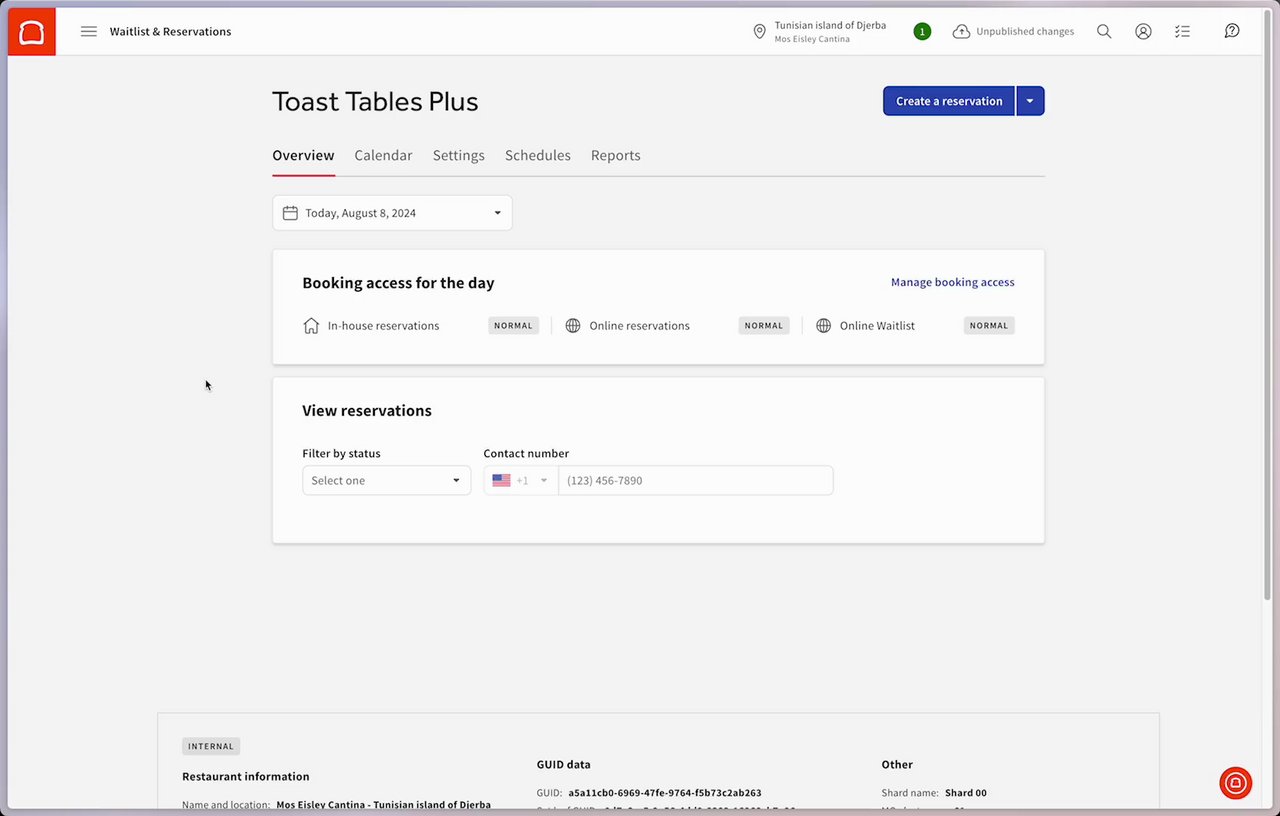Switch to the Calendar tab

click(383, 156)
